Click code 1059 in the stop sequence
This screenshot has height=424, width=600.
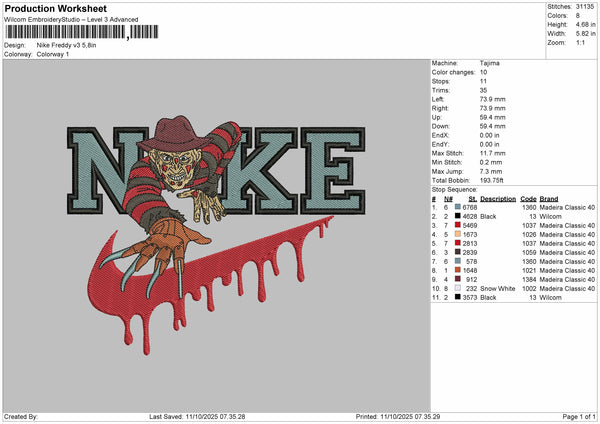(x=529, y=252)
